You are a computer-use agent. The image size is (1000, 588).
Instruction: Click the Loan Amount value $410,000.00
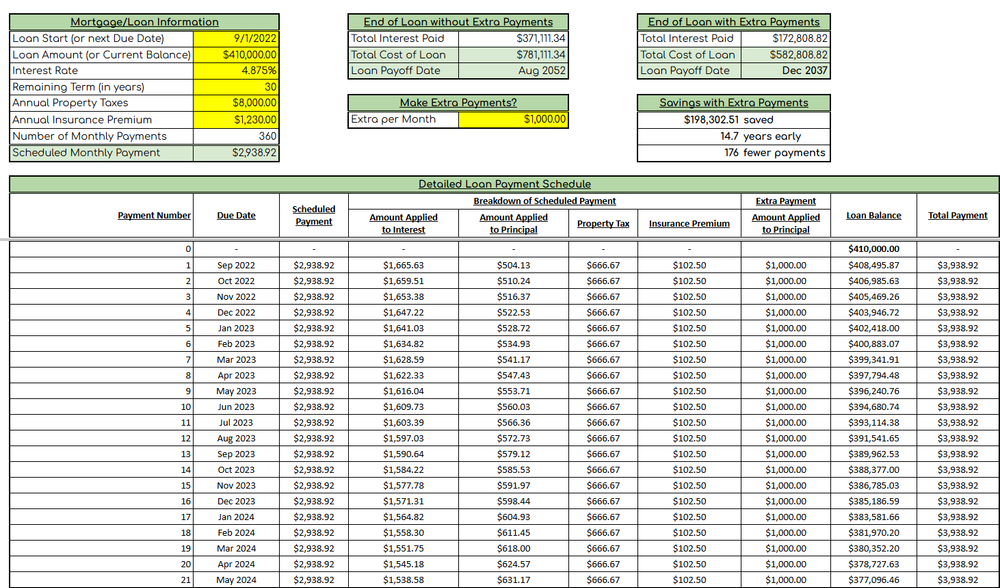(236, 55)
